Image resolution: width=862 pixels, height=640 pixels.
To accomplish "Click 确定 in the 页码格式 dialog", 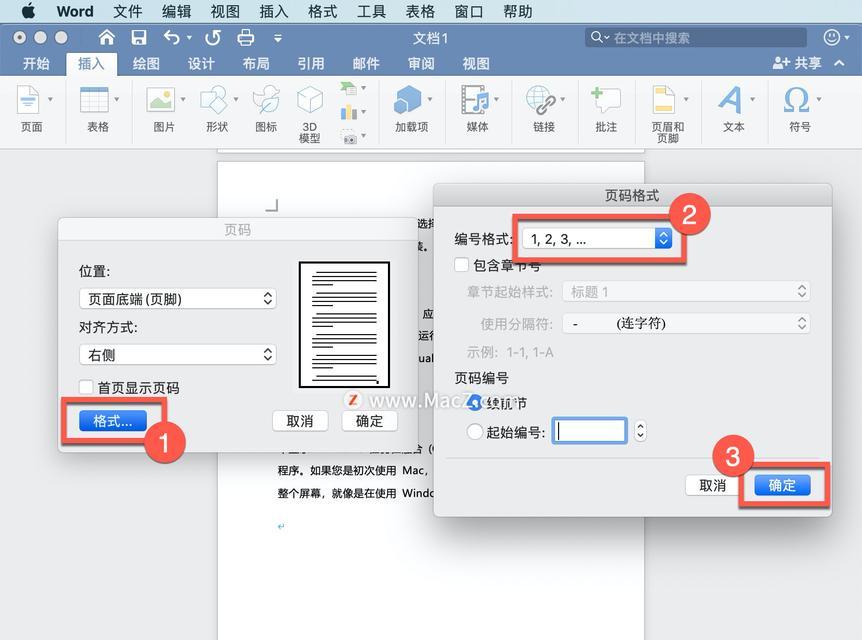I will click(782, 485).
